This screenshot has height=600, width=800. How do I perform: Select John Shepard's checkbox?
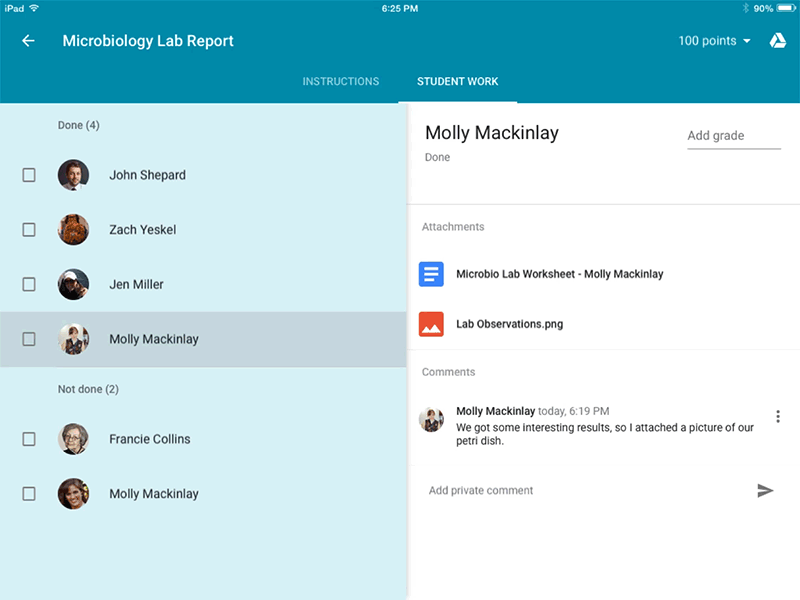point(29,175)
